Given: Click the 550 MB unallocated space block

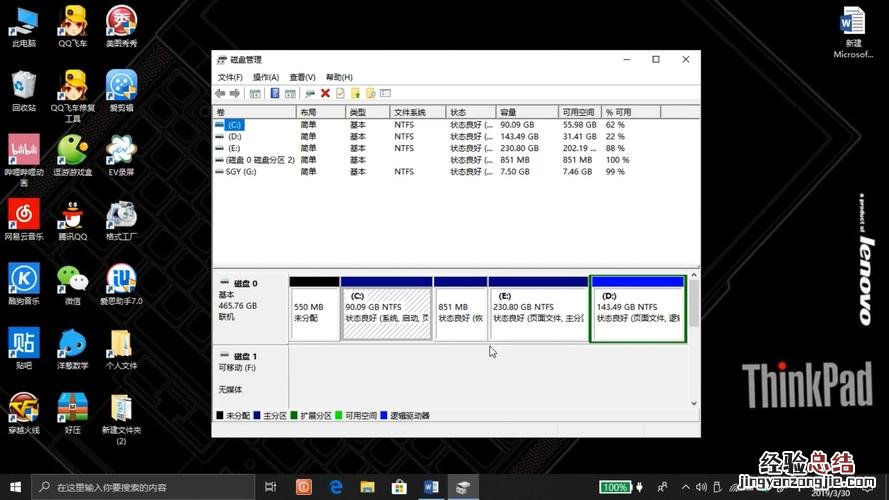Looking at the screenshot, I should [314, 312].
